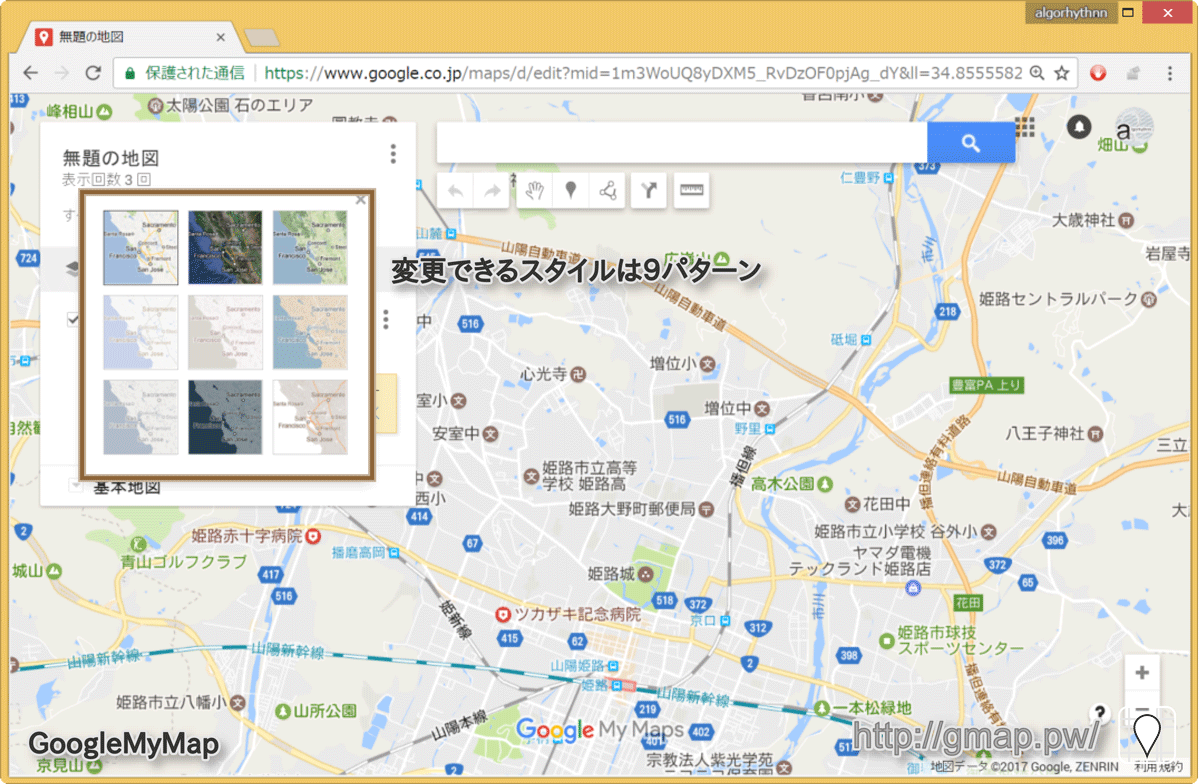The width and height of the screenshot is (1200, 784).
Task: Click the blue search button
Action: coord(970,143)
